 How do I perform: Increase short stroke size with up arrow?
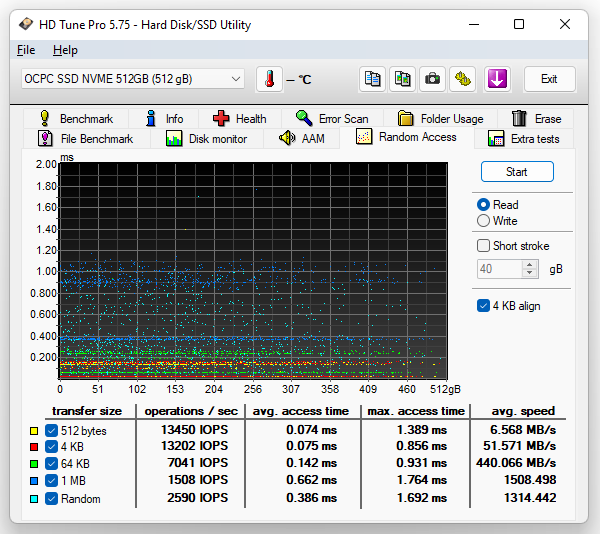tap(530, 265)
